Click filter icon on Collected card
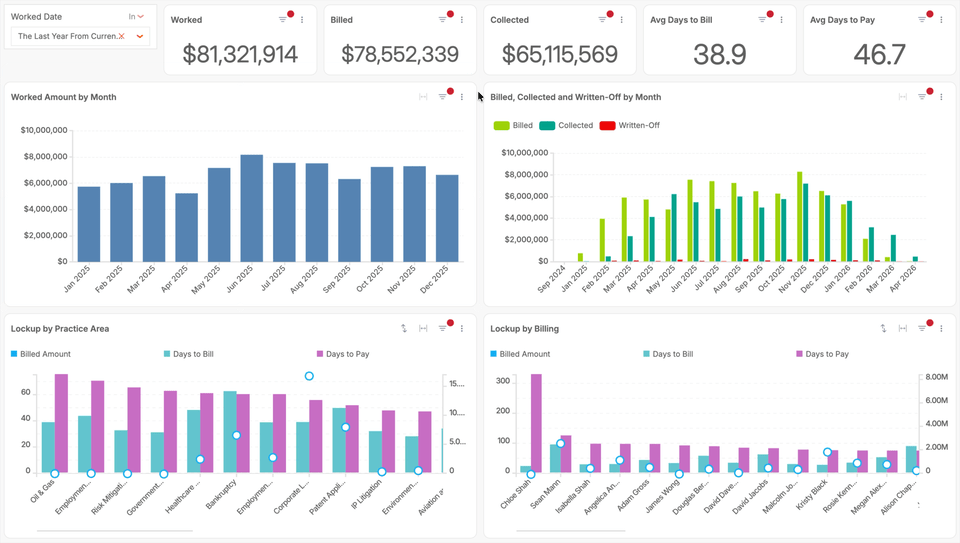Image resolution: width=960 pixels, height=543 pixels. 603,20
